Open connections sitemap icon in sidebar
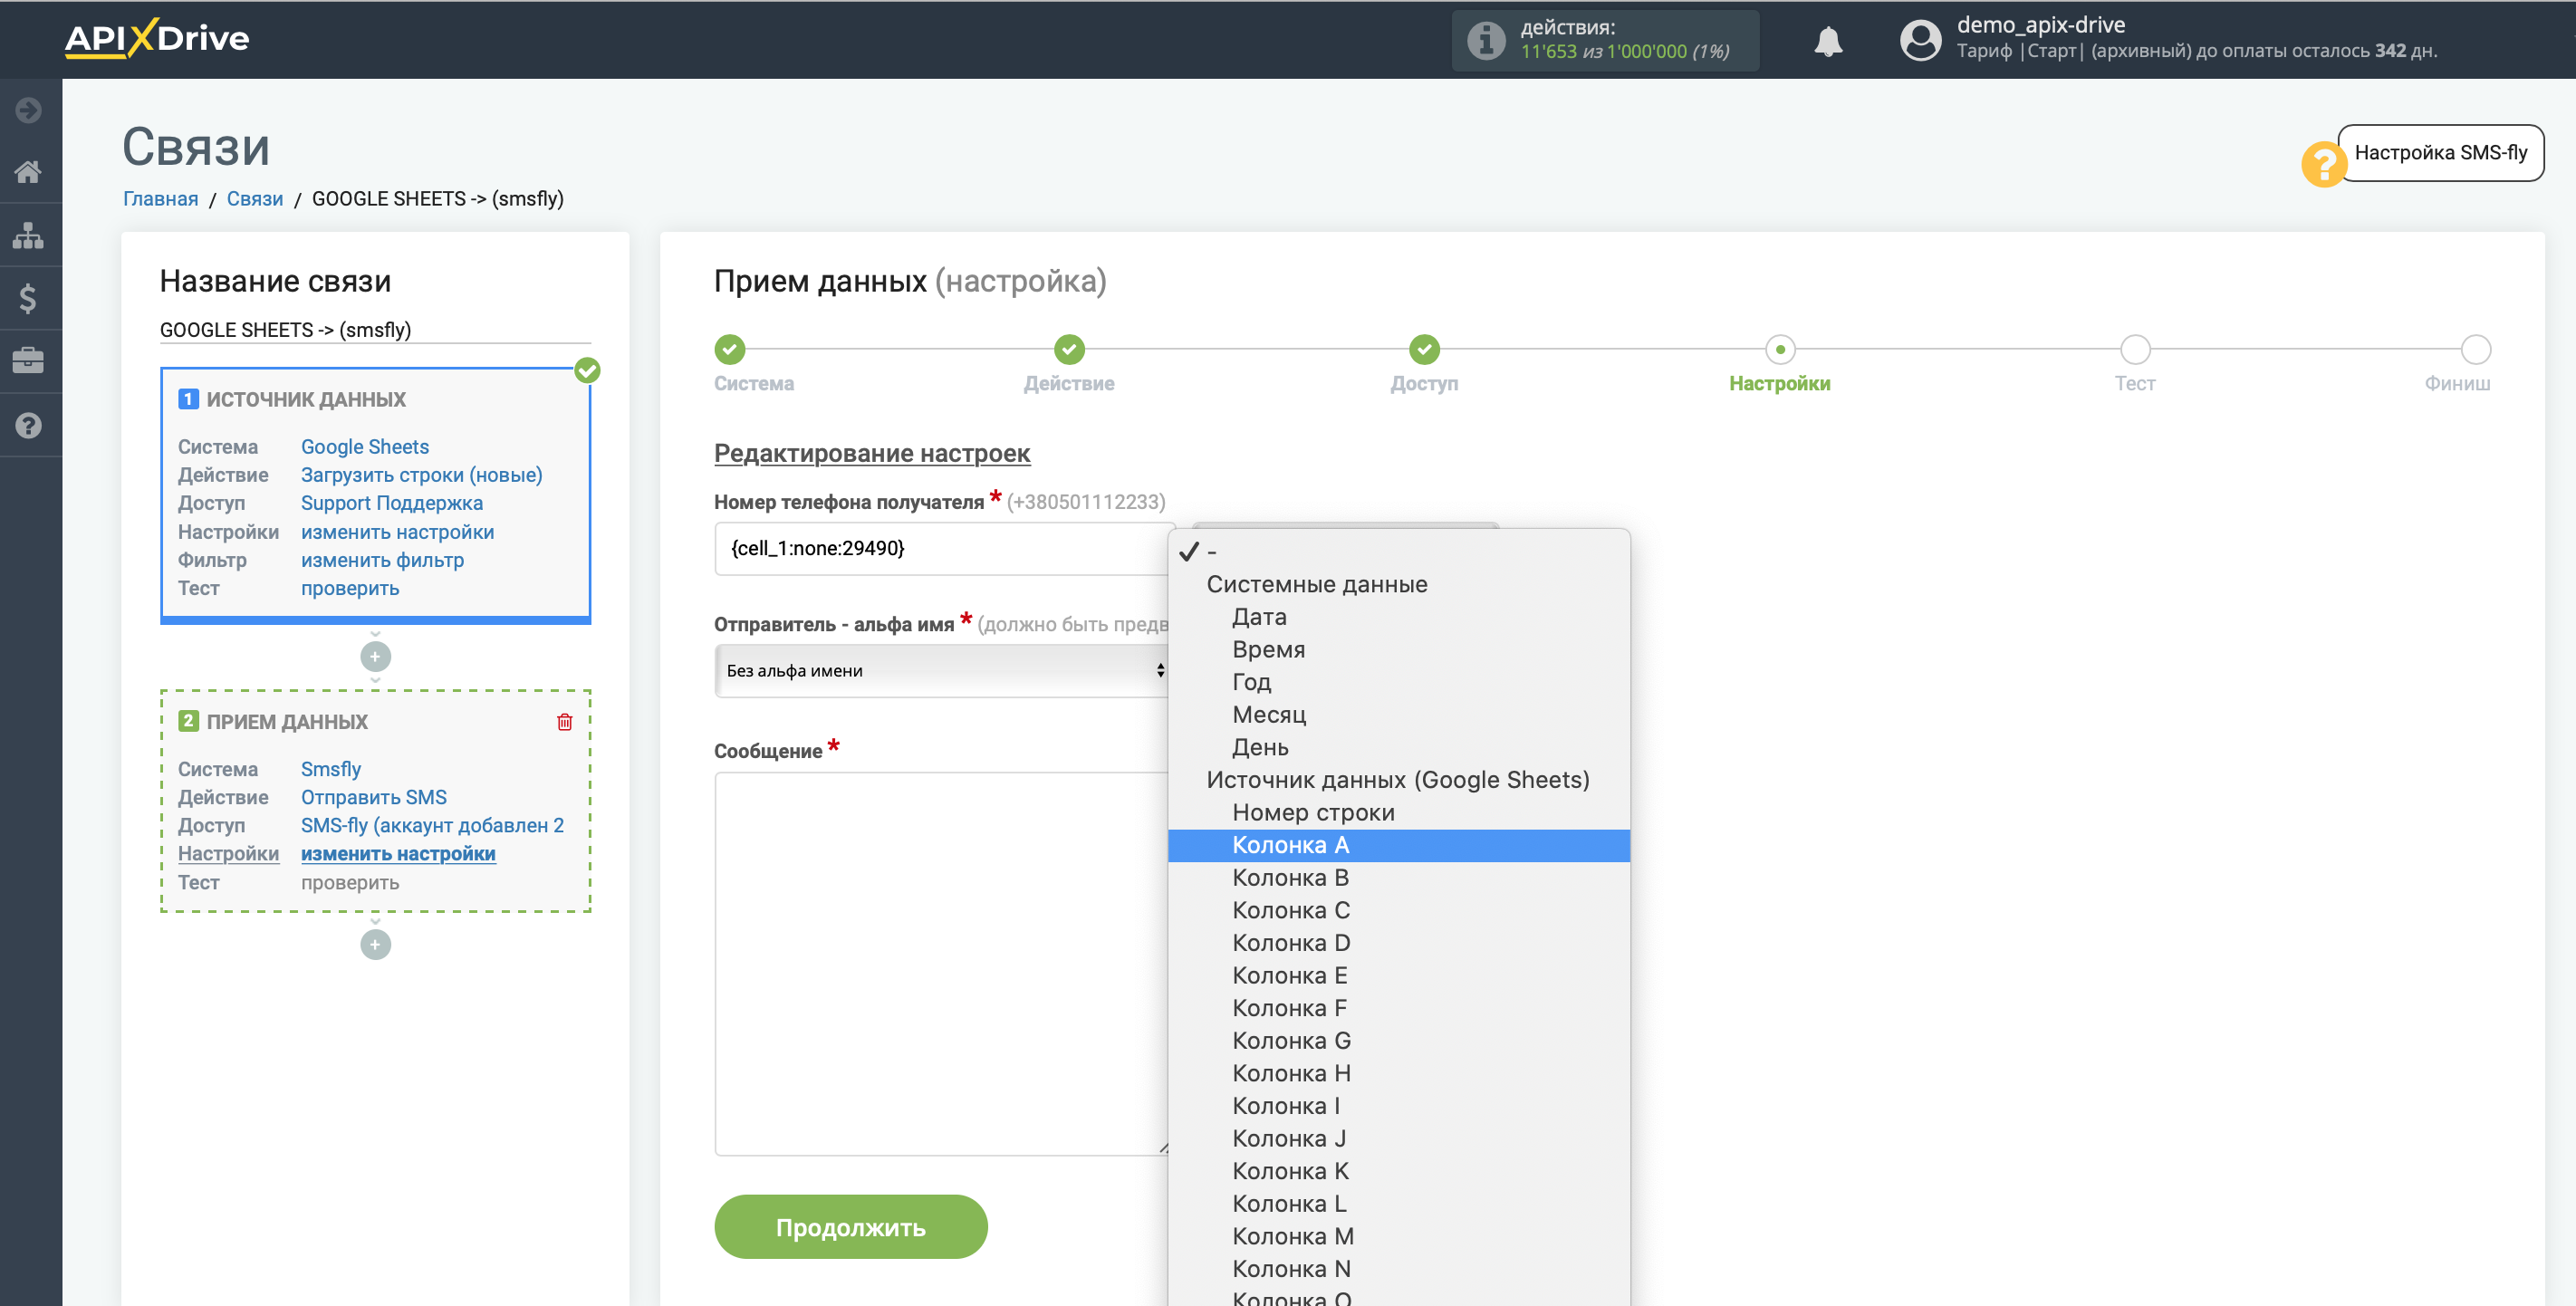The height and width of the screenshot is (1306, 2576). click(29, 235)
